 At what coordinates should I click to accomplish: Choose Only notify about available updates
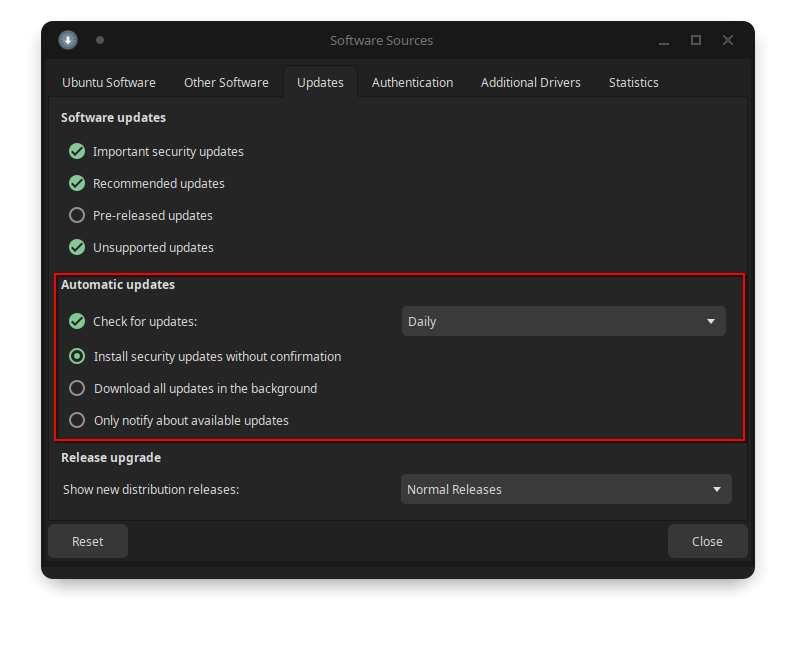(77, 420)
